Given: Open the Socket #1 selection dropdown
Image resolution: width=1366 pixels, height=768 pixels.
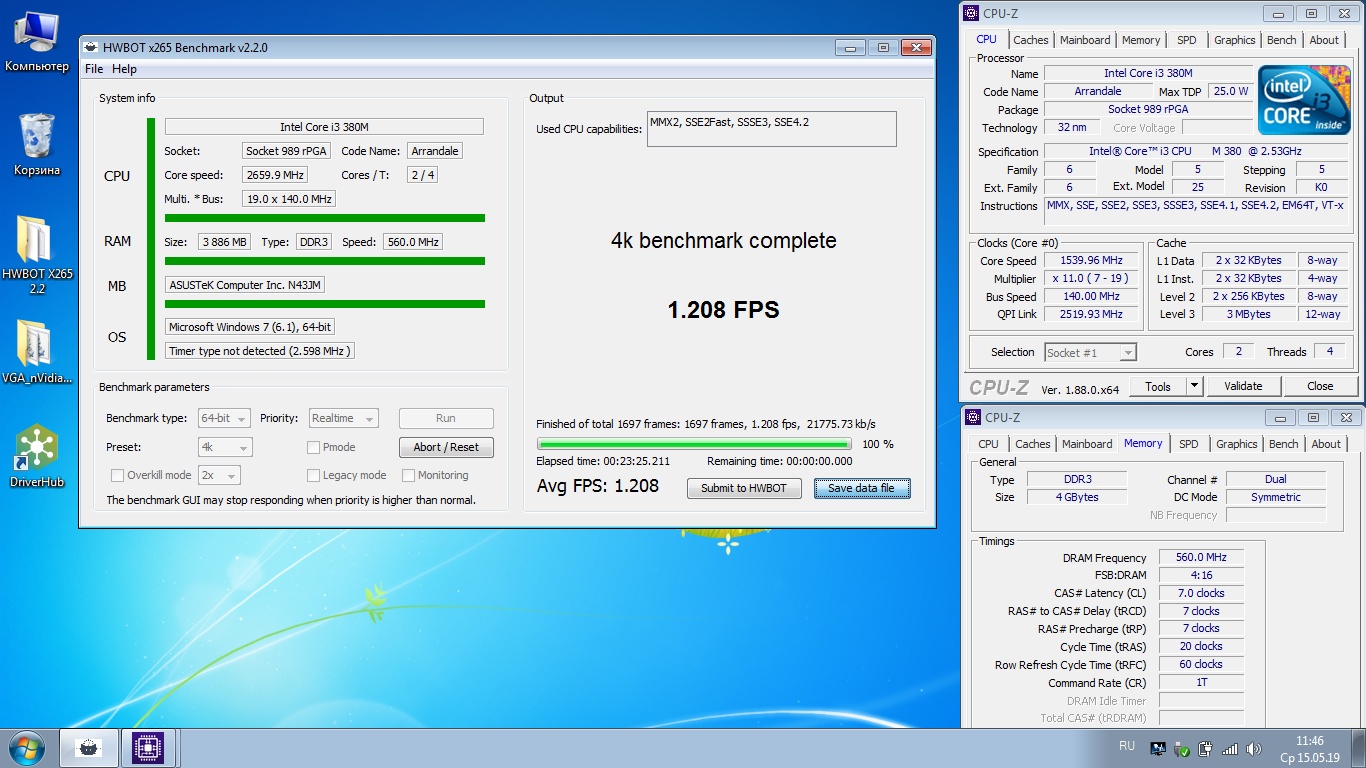Looking at the screenshot, I should point(1090,352).
